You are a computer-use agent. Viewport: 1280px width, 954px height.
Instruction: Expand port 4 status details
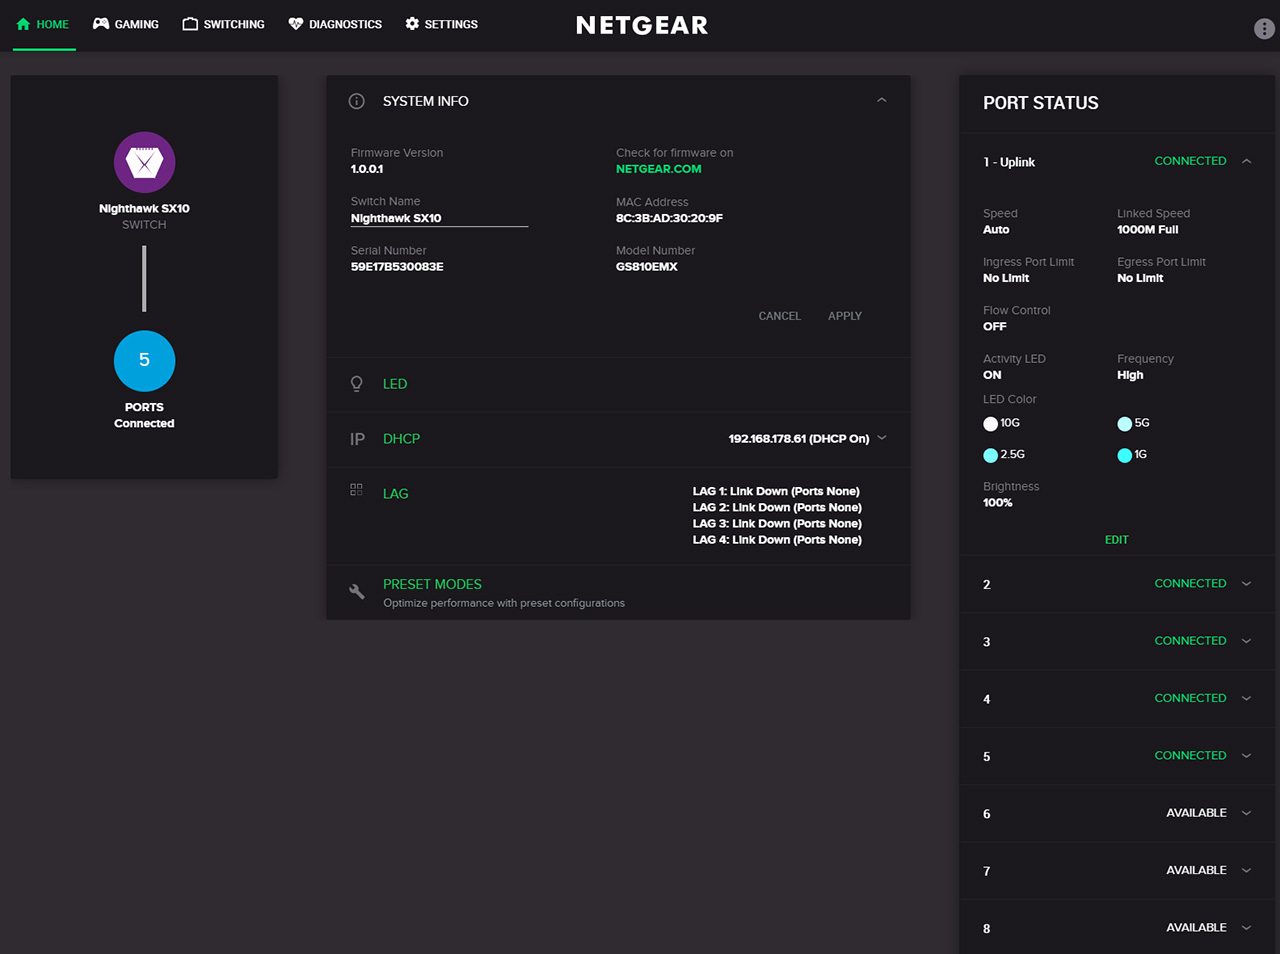click(1246, 698)
